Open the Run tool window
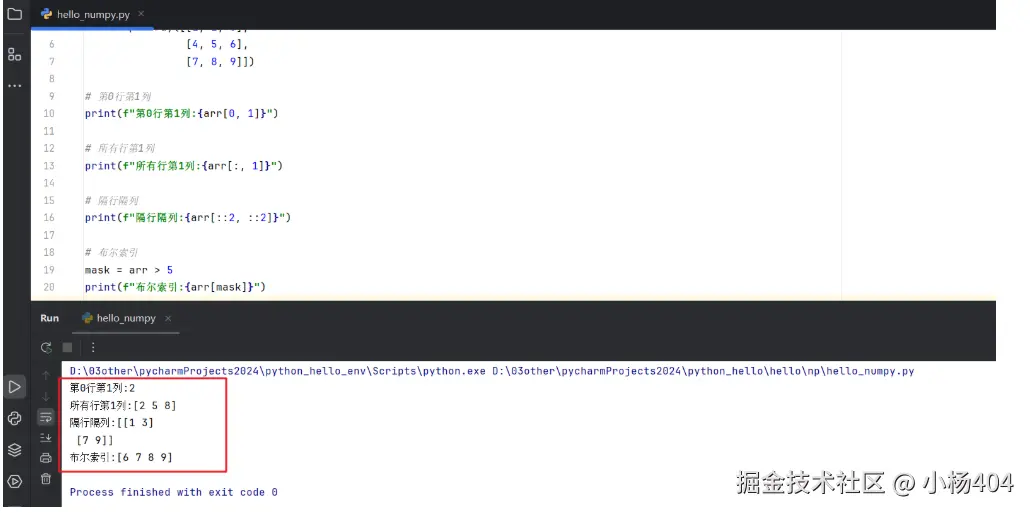 click(x=14, y=386)
